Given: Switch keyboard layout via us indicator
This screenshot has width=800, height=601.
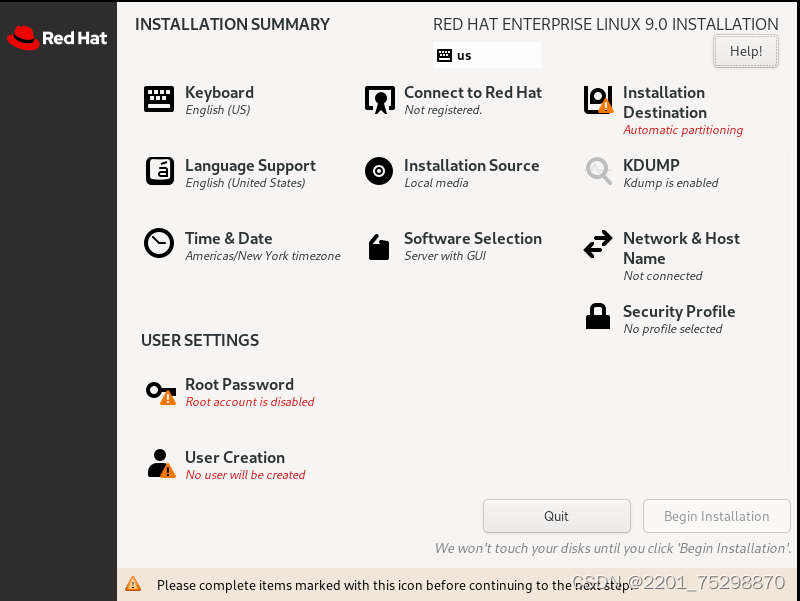Looking at the screenshot, I should [x=486, y=55].
